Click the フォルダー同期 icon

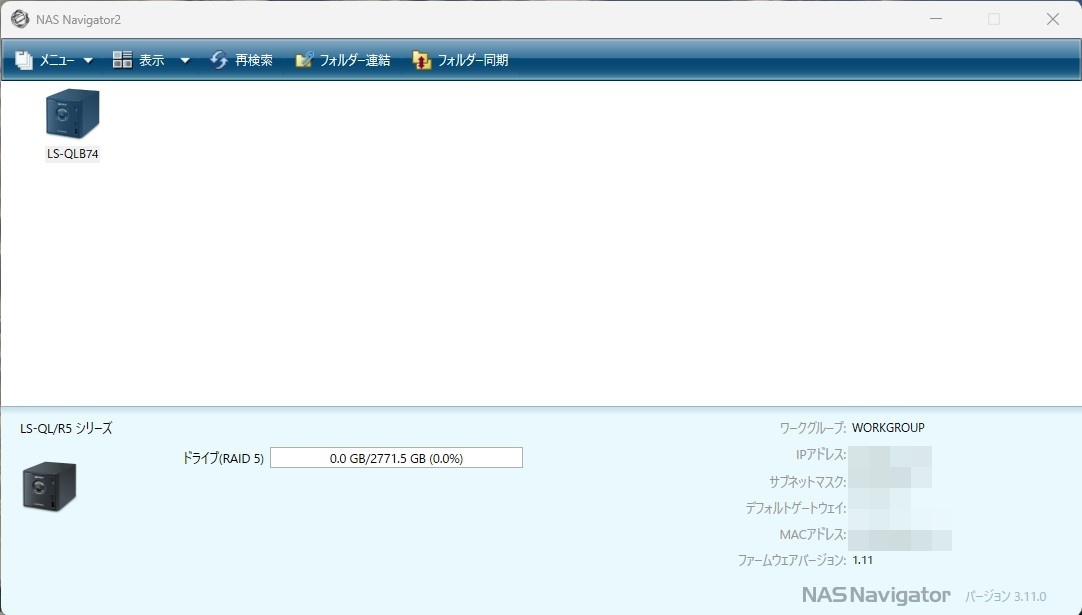(422, 60)
